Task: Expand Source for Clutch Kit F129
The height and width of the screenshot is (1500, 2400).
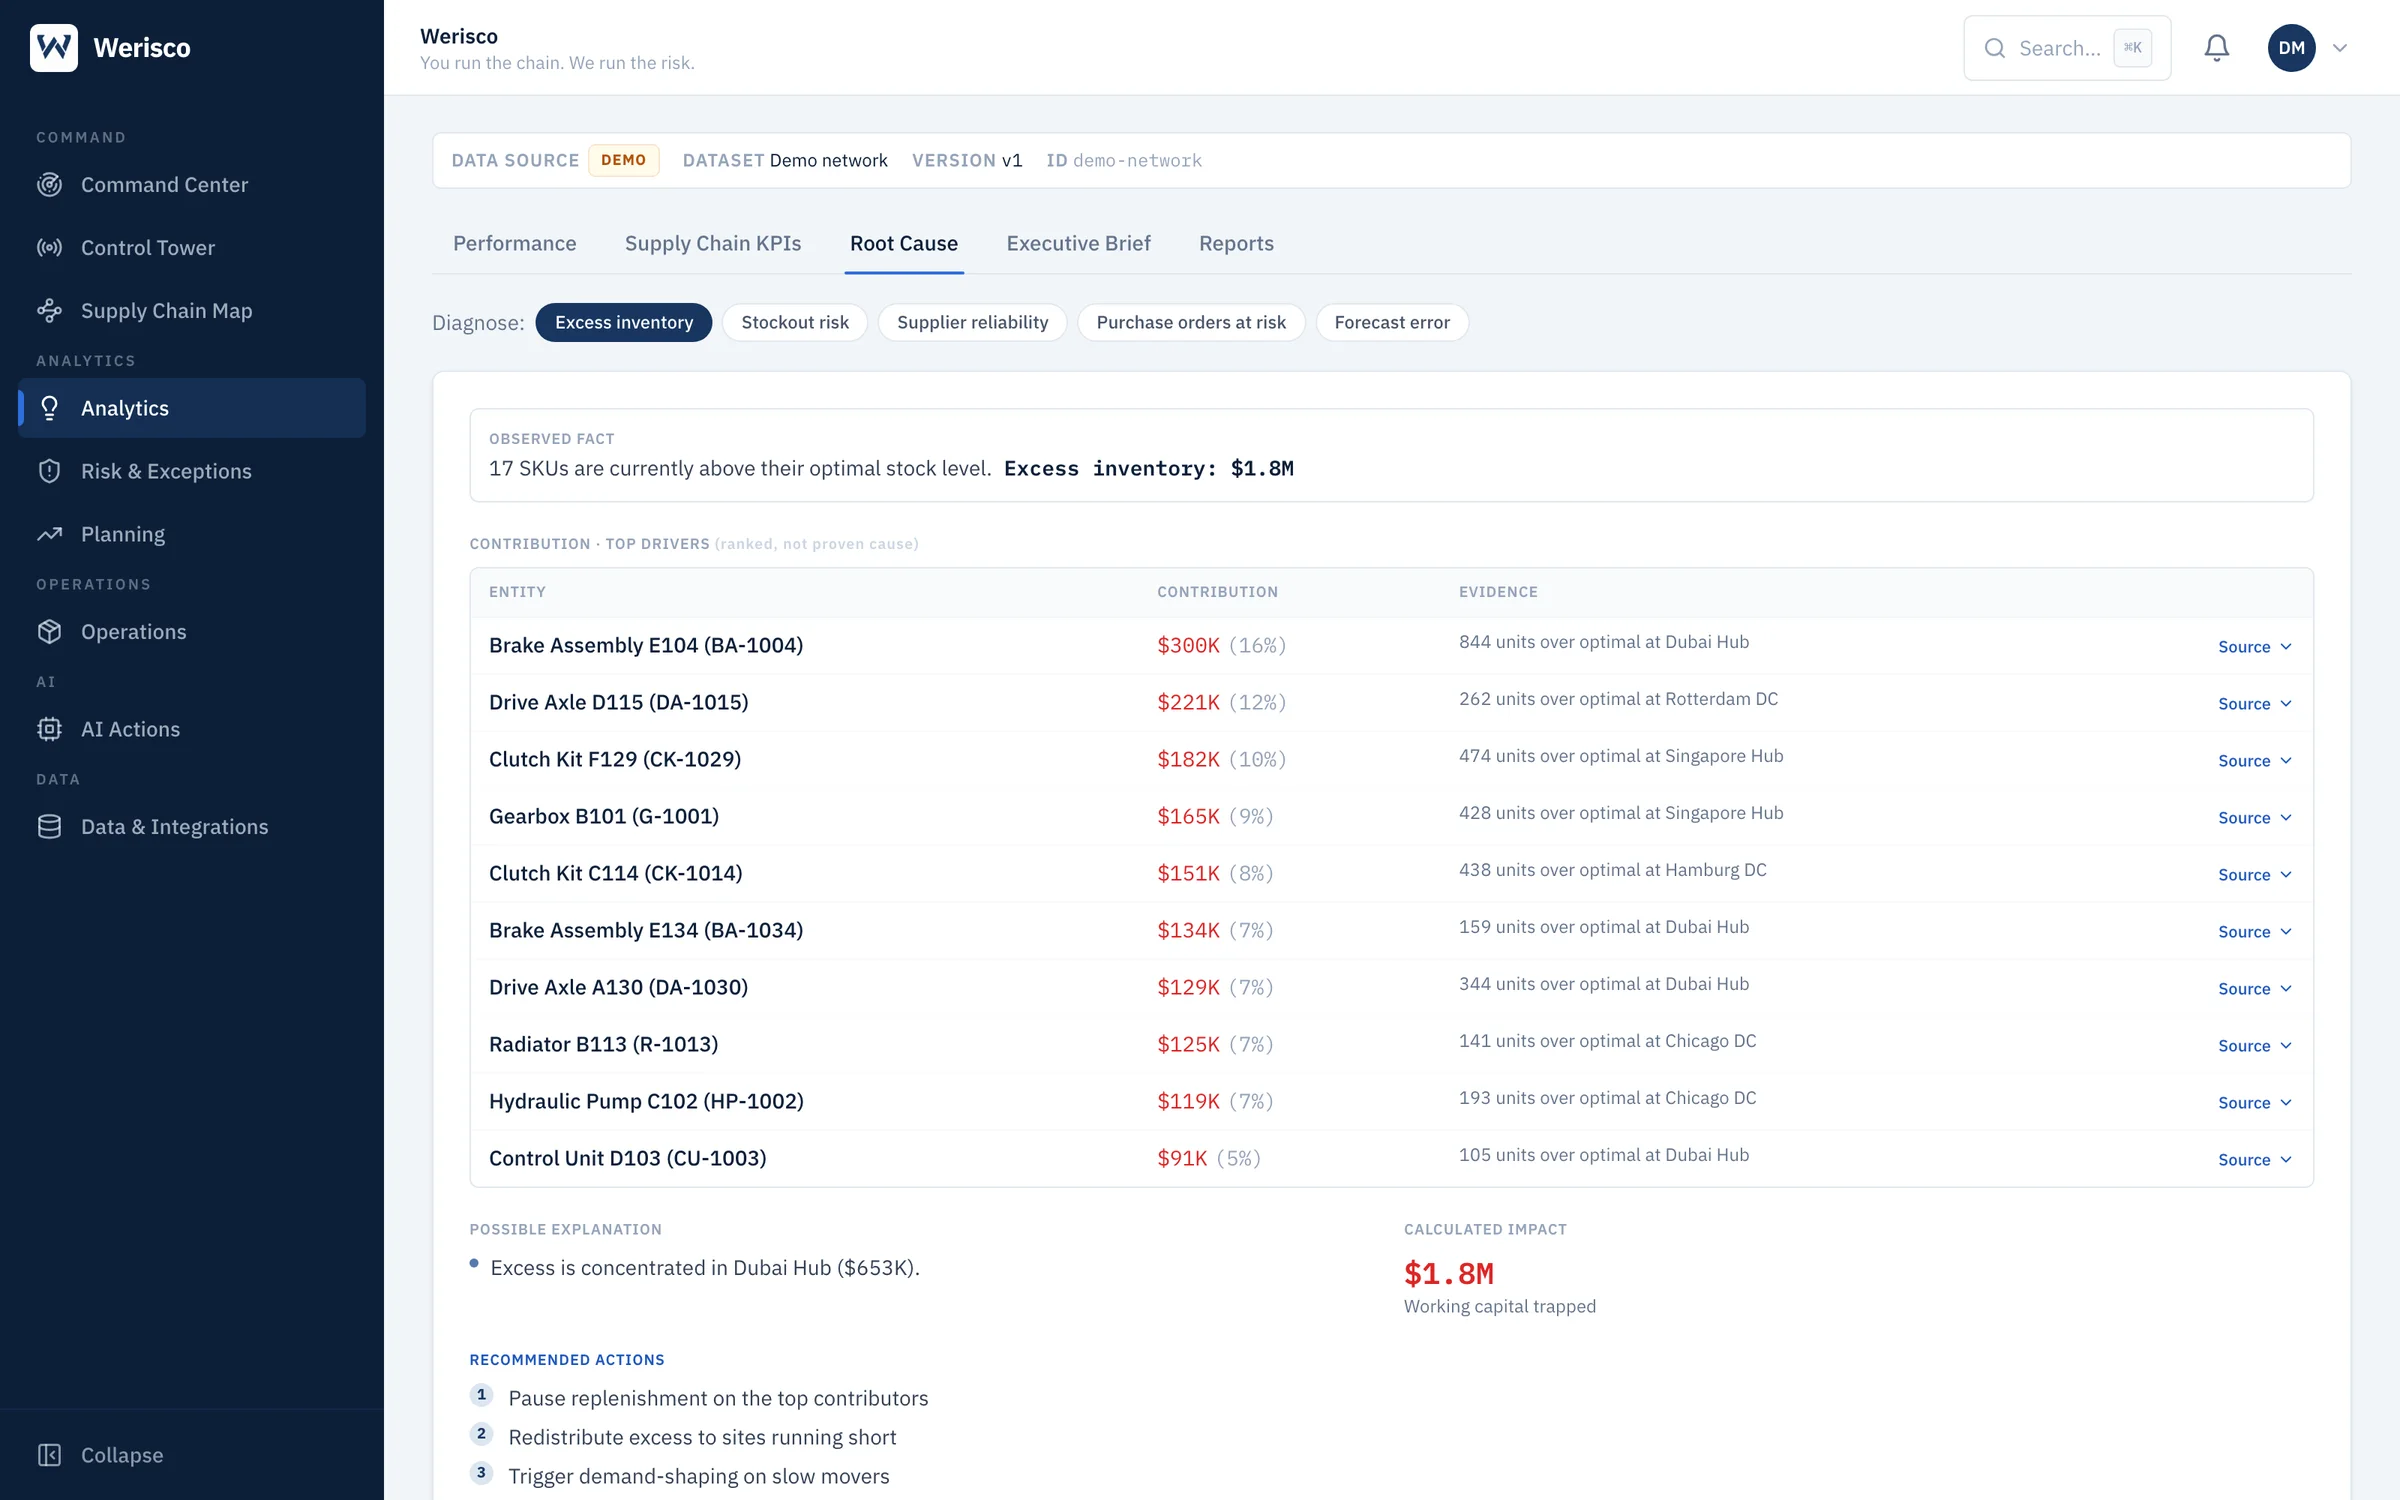Action: pos(2254,761)
